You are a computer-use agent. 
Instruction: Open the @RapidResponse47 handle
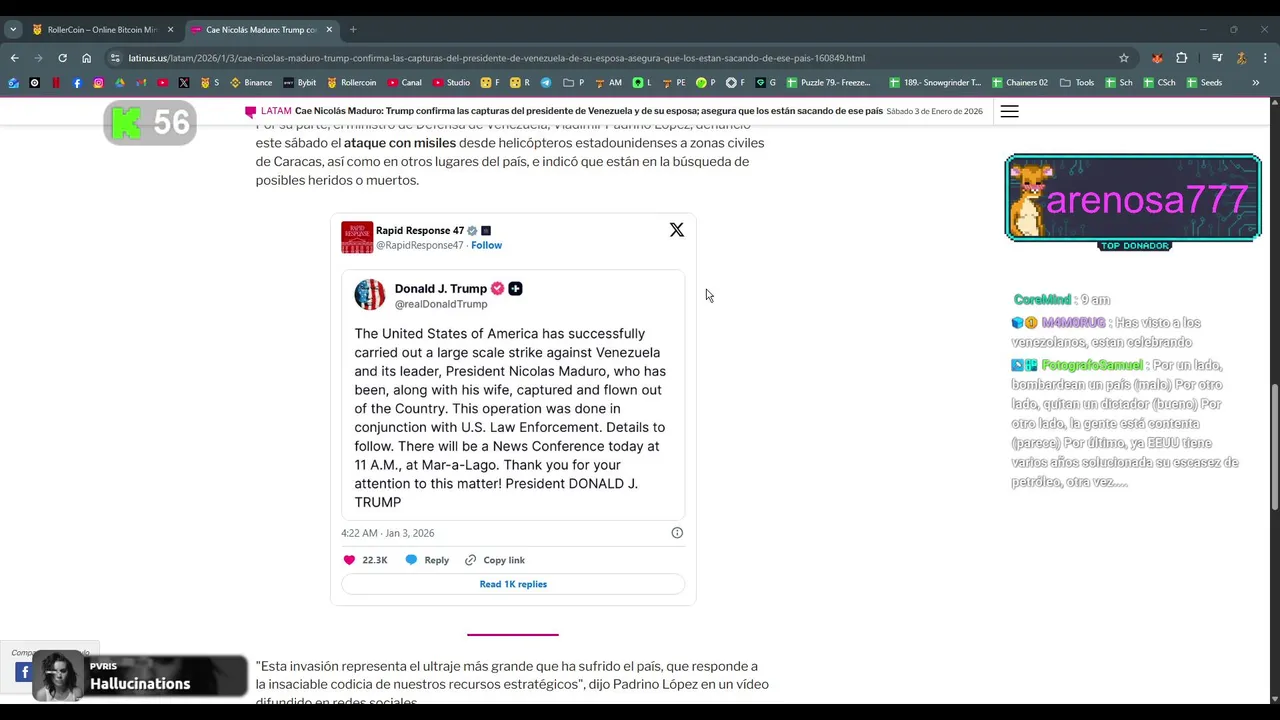click(420, 245)
